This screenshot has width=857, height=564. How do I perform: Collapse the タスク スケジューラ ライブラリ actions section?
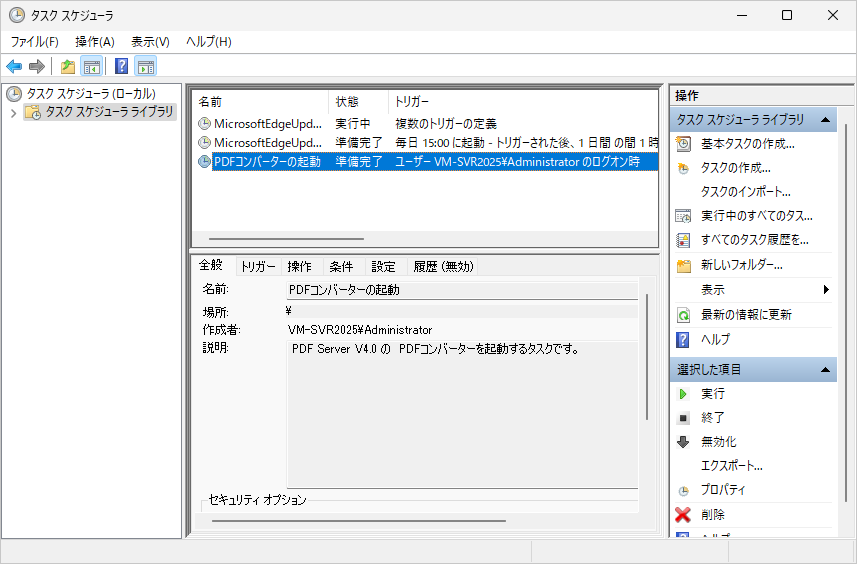click(x=825, y=120)
